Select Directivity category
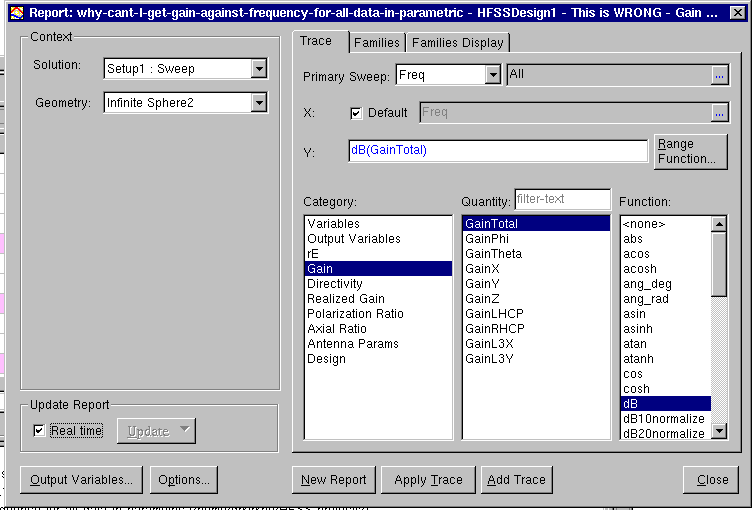 378,284
